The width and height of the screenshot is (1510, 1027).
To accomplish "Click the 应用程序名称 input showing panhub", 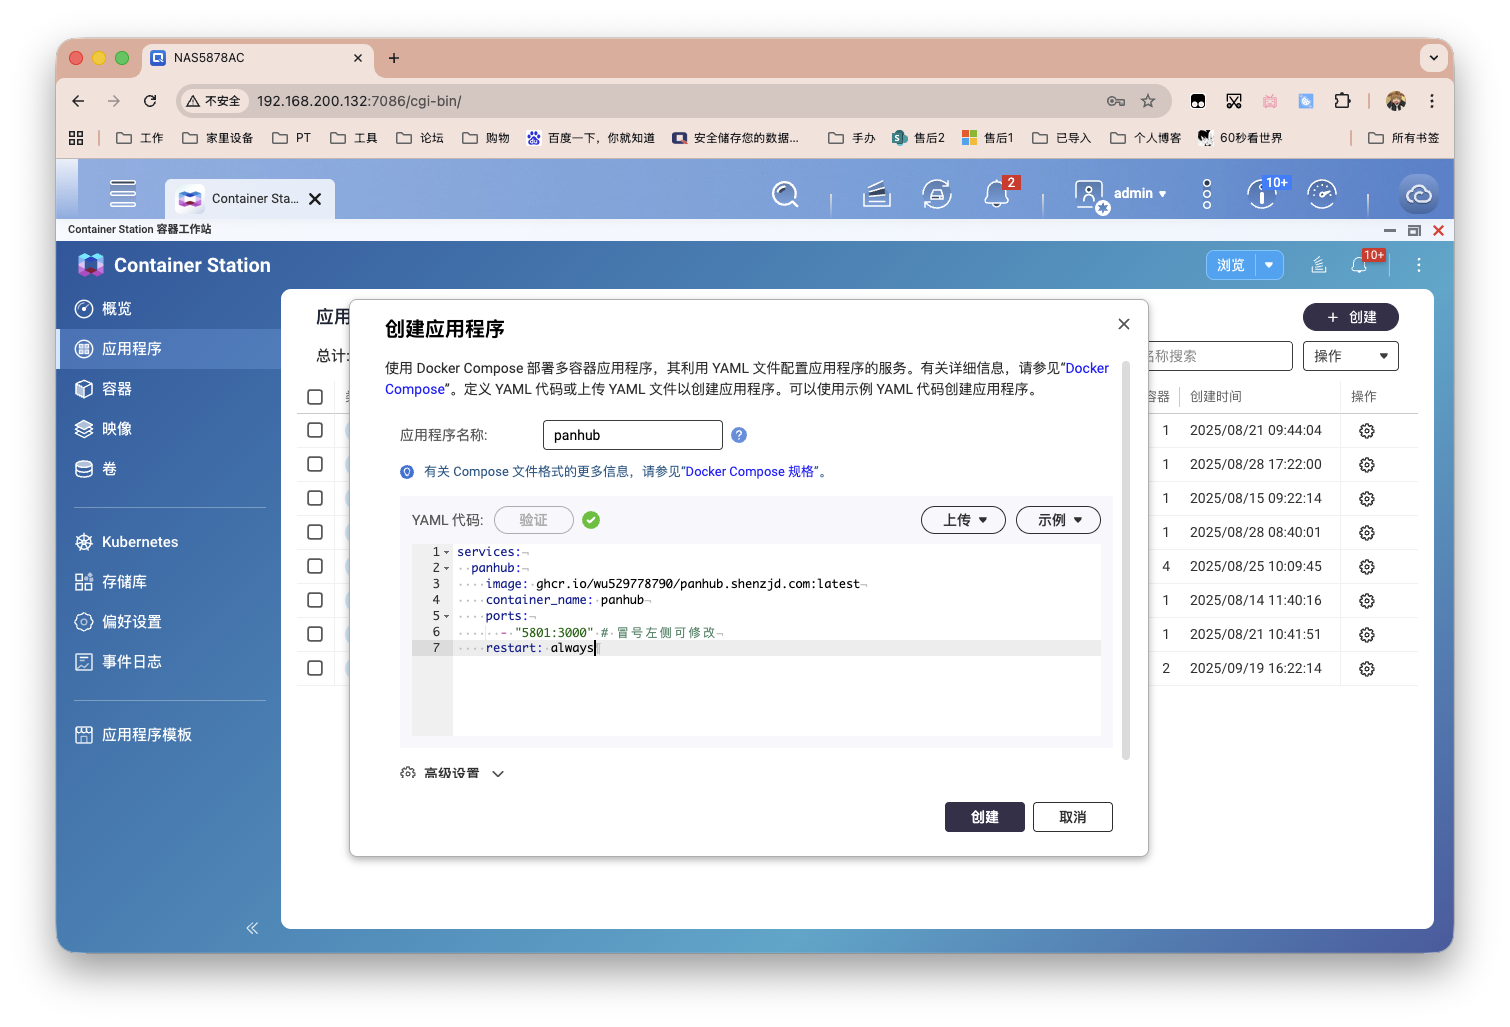I will coord(632,434).
